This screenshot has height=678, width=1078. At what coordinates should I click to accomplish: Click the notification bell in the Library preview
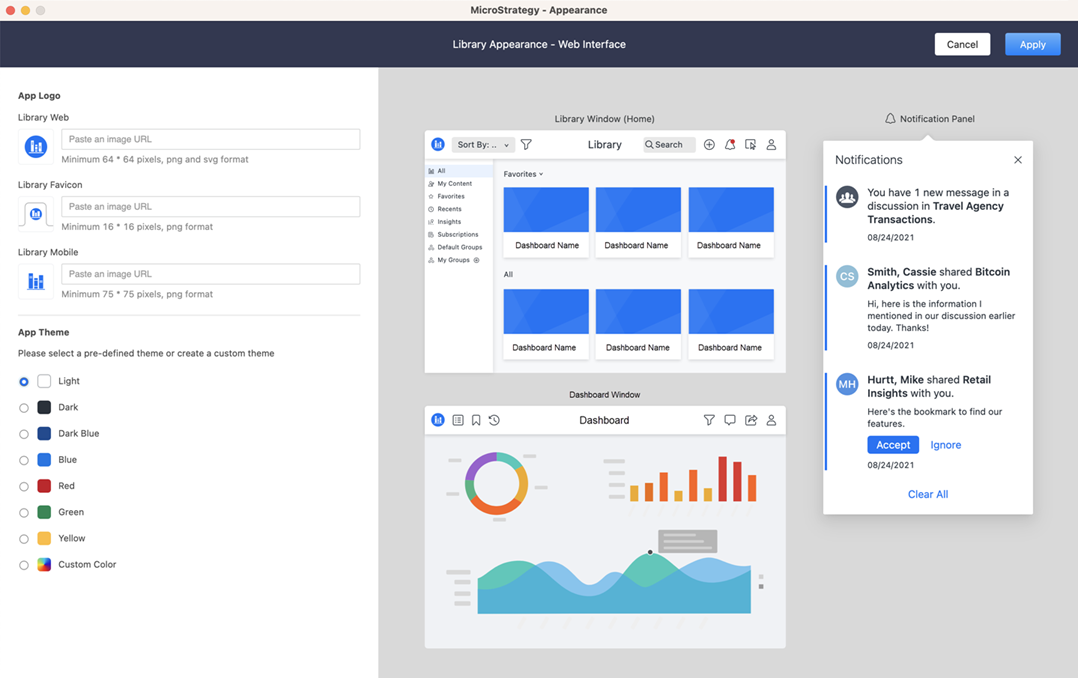coord(730,145)
